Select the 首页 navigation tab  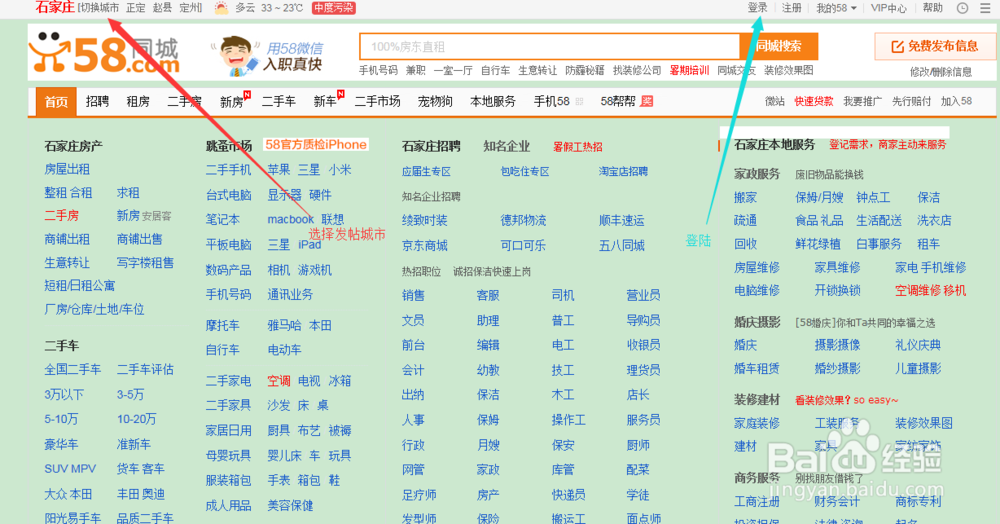tap(56, 101)
